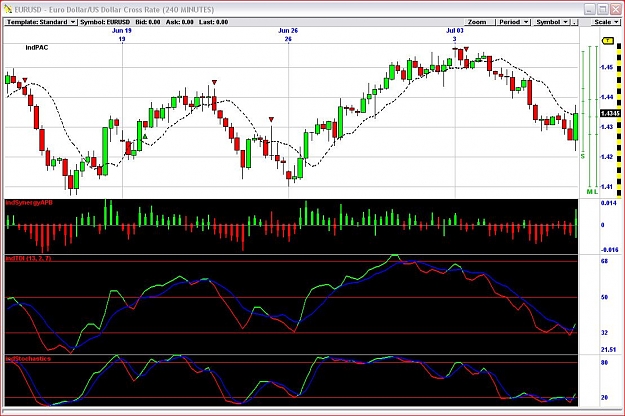
Task: Open the Template: Standard dropdown
Action: point(41,22)
